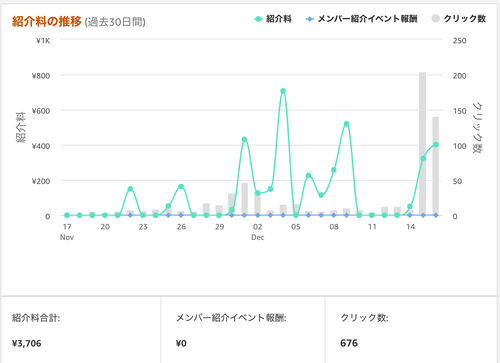Select the green peak point at Dec 09
The height and width of the screenshot is (363, 500).
tap(346, 124)
